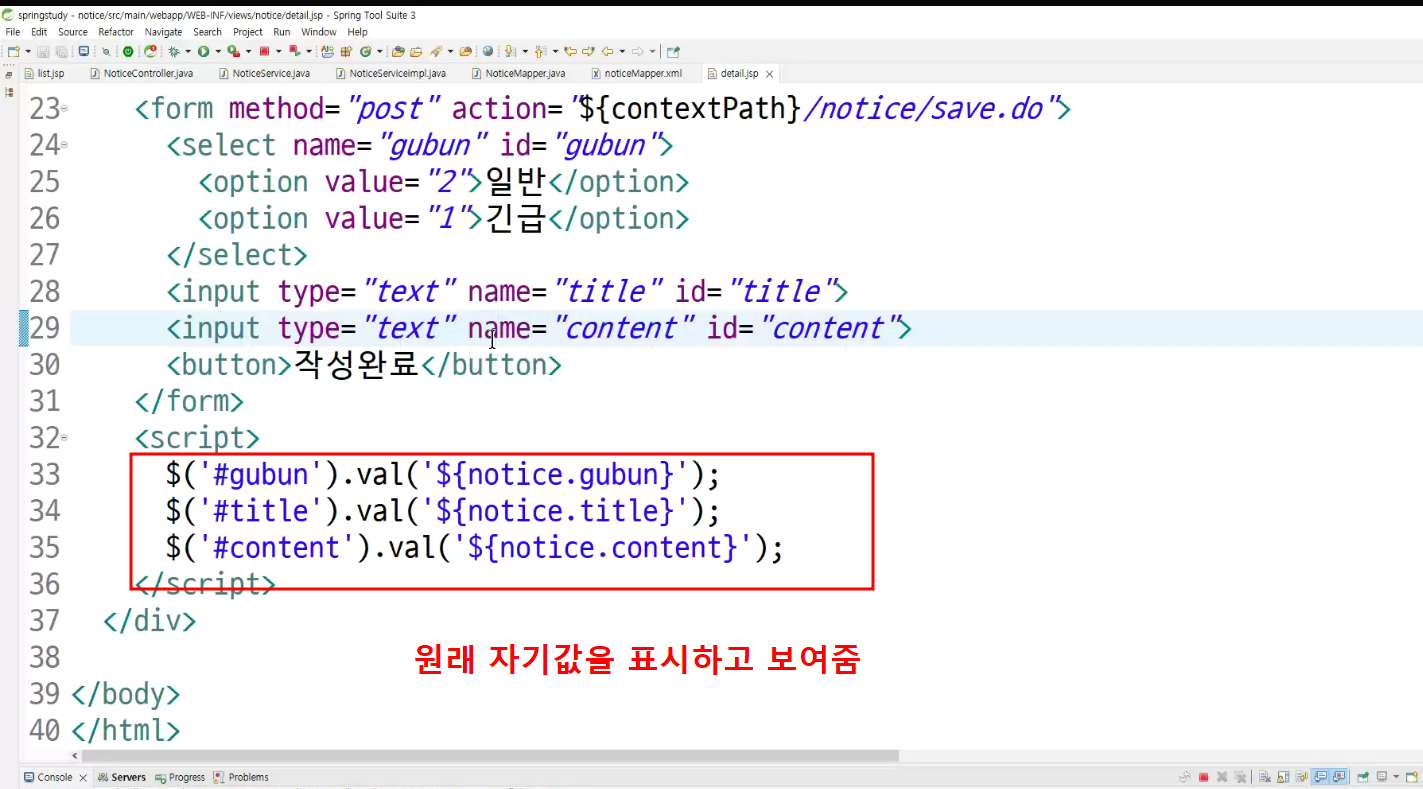1423x789 pixels.
Task: Click the Clear Console icon
Action: [1265, 777]
